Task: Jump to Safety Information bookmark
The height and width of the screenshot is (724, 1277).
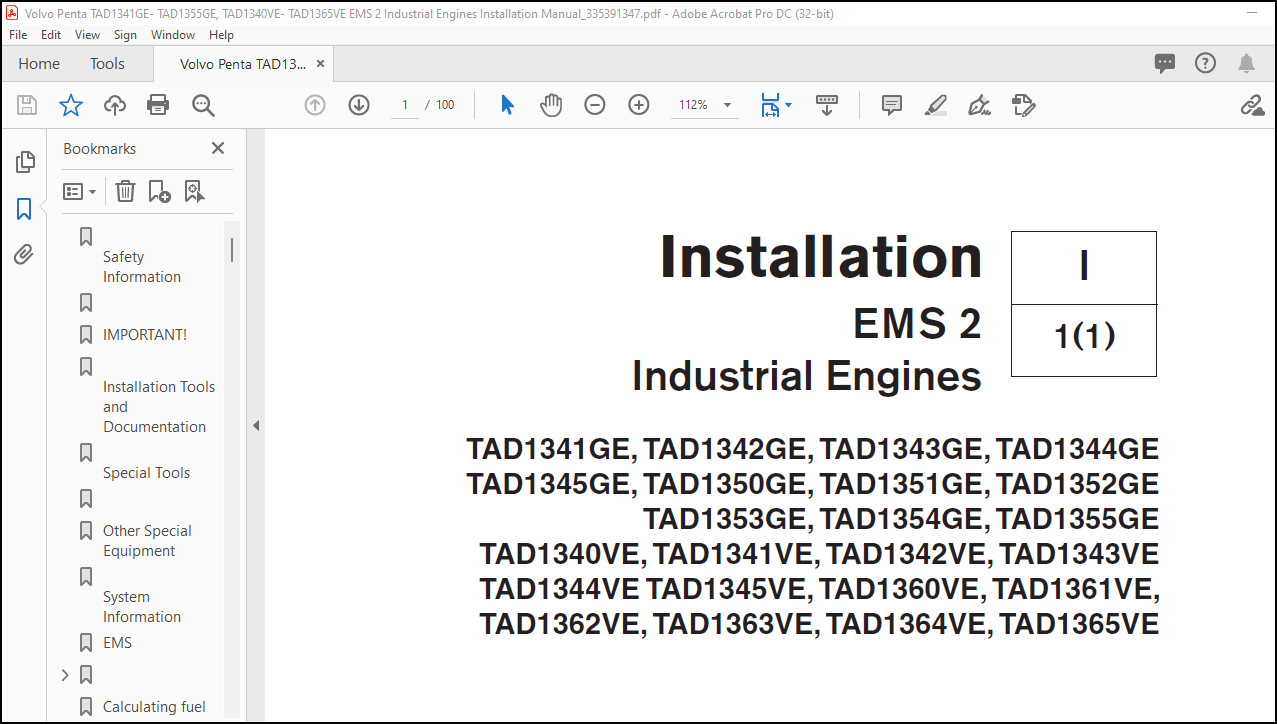Action: pyautogui.click(x=142, y=267)
